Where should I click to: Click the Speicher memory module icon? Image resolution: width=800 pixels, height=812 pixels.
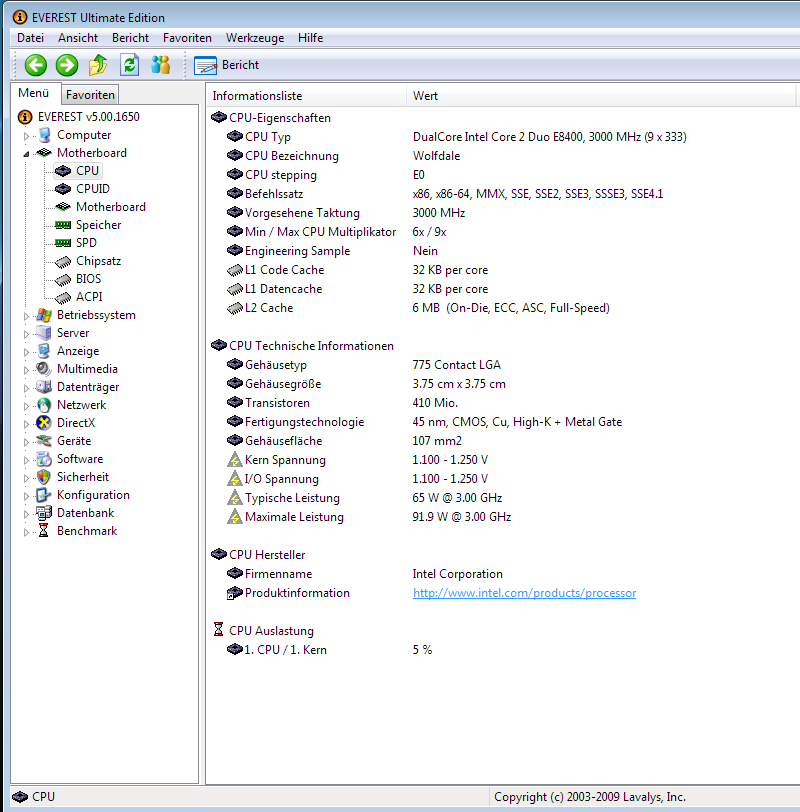click(x=63, y=225)
